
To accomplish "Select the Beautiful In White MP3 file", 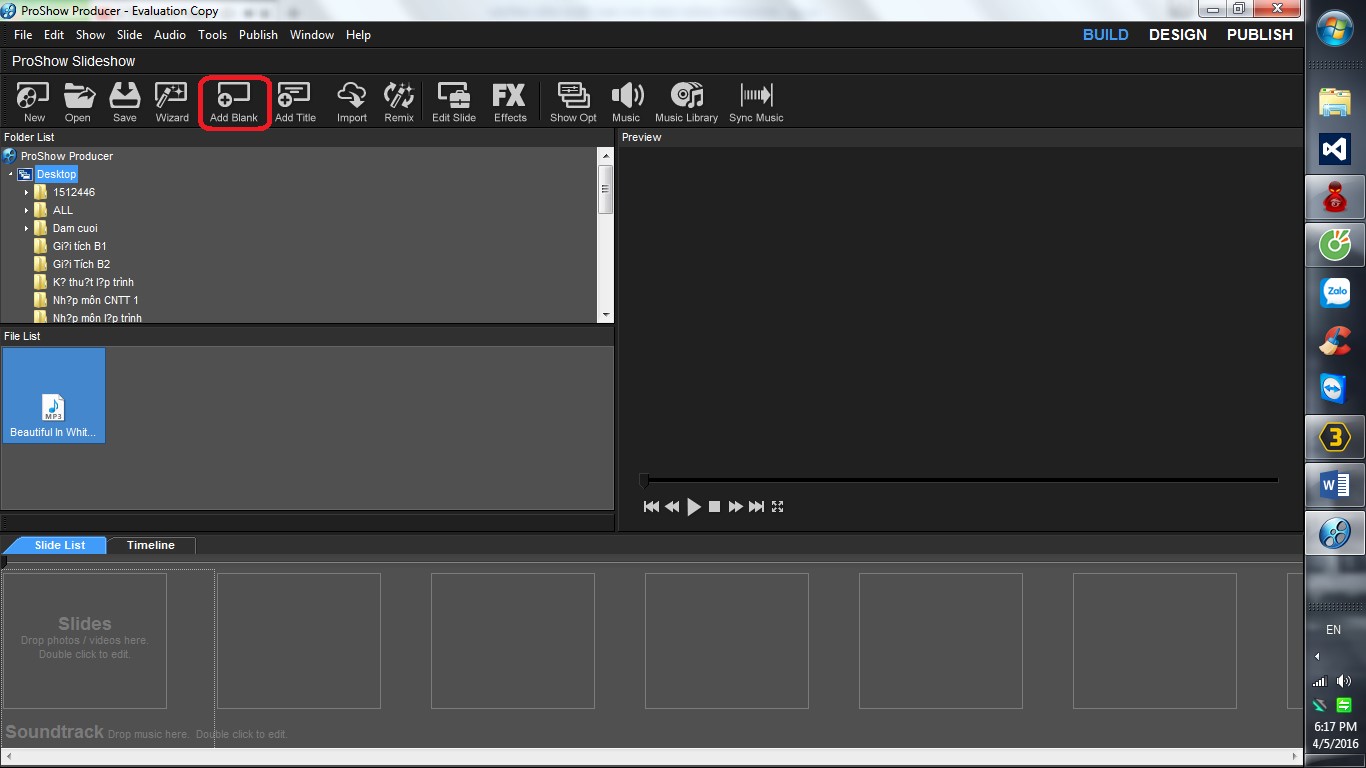I will (53, 395).
